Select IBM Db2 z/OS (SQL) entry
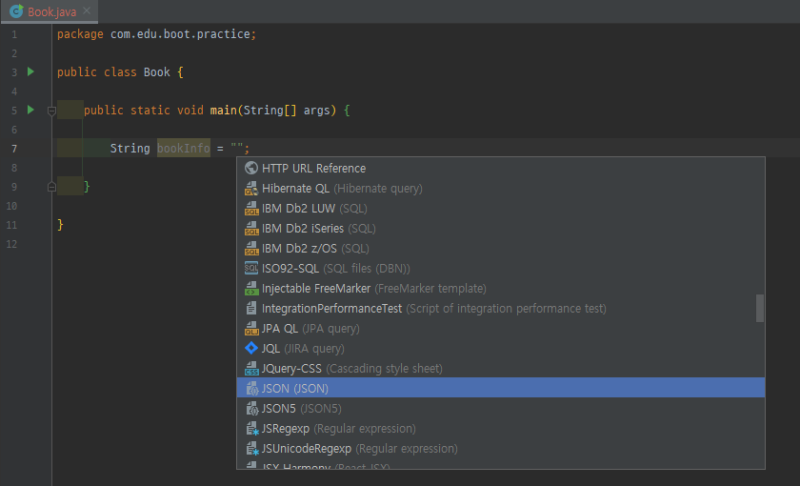Viewport: 800px width, 486px height. tap(501, 248)
